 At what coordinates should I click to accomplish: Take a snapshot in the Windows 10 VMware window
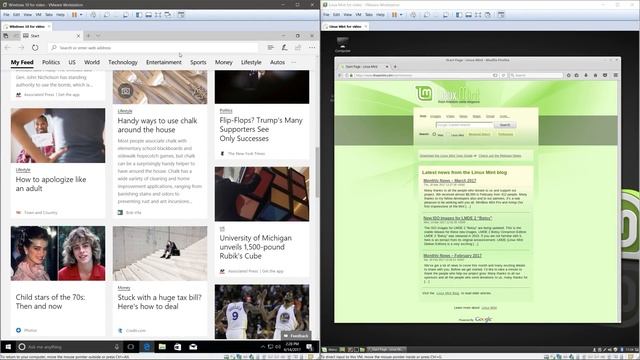tap(107, 15)
